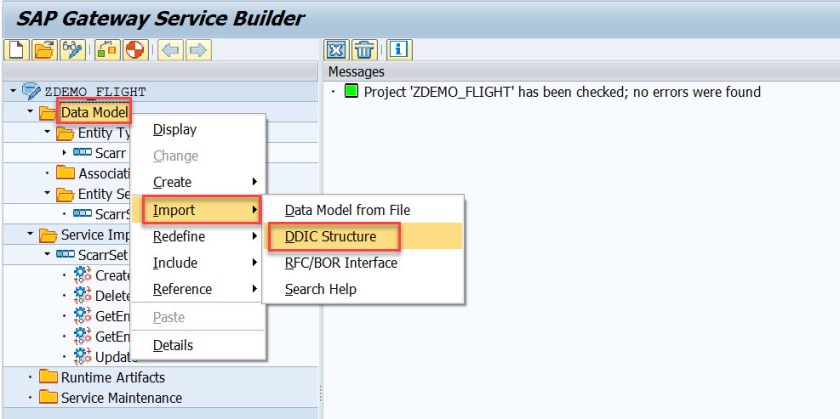Click the splitter handle between the panes

[320, 396]
